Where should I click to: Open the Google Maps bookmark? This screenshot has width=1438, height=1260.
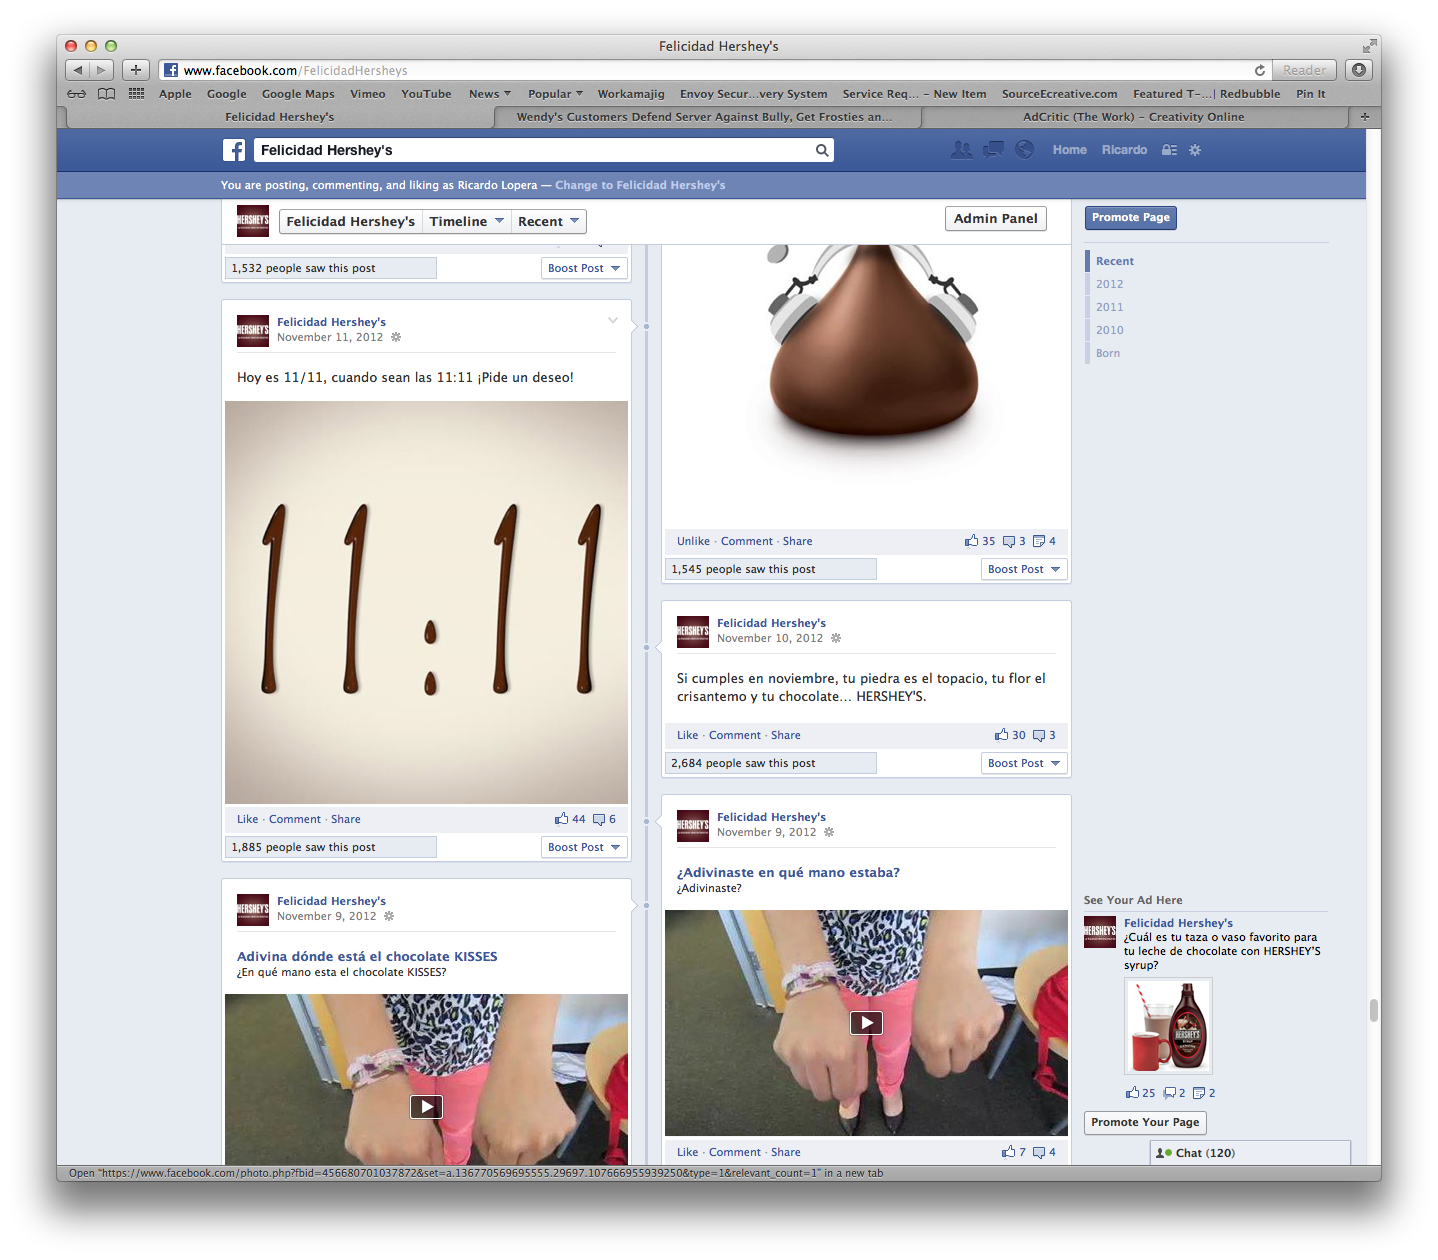pyautogui.click(x=298, y=94)
